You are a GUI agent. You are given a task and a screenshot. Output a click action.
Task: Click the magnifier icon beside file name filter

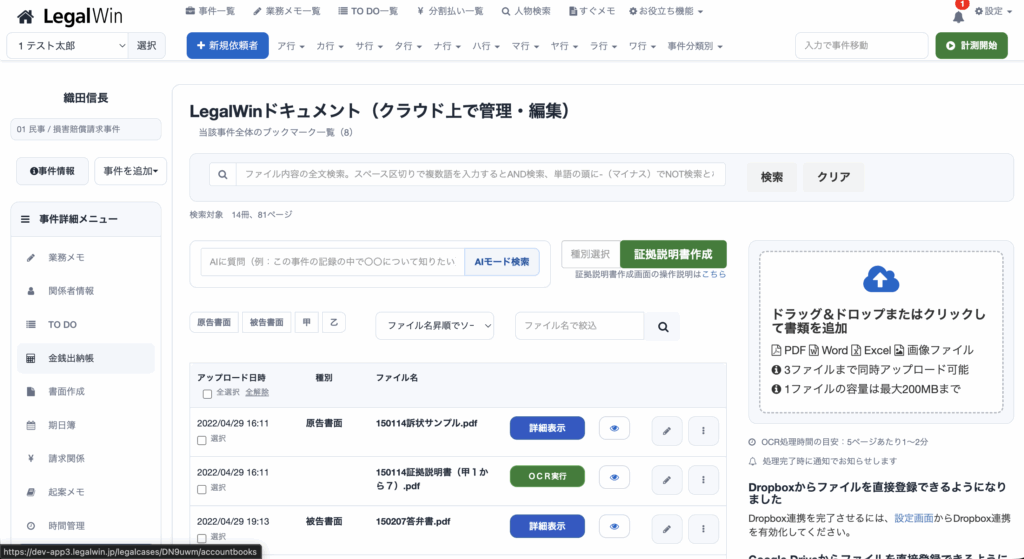click(662, 326)
